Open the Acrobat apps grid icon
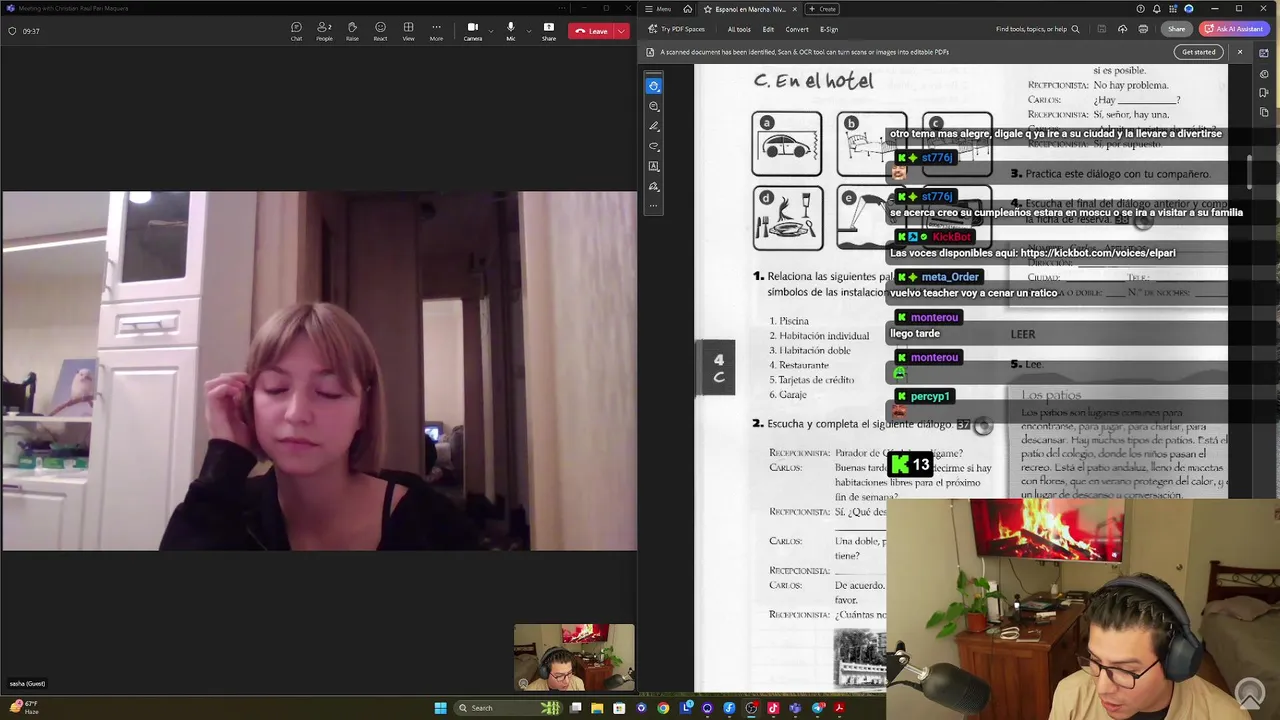 (x=1172, y=9)
